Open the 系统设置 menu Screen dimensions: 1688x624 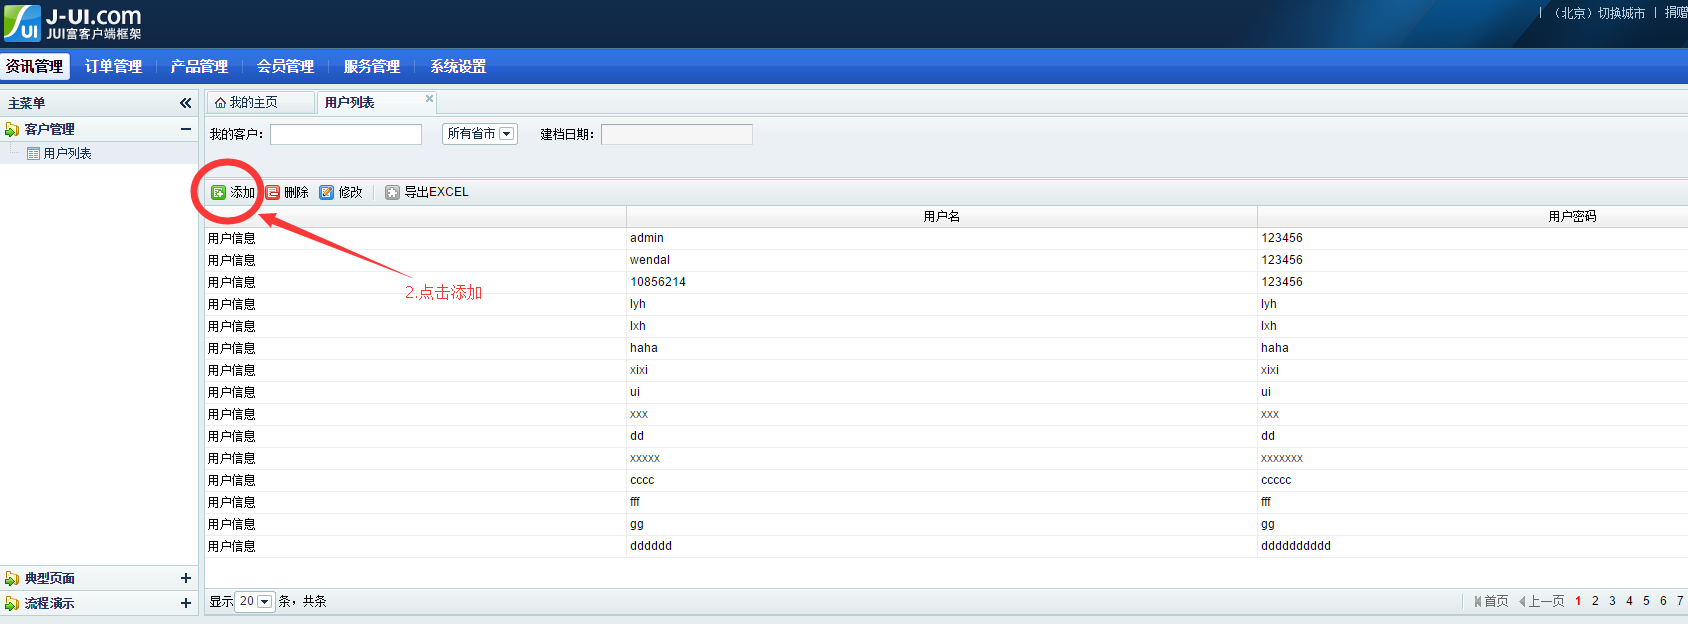pyautogui.click(x=458, y=66)
